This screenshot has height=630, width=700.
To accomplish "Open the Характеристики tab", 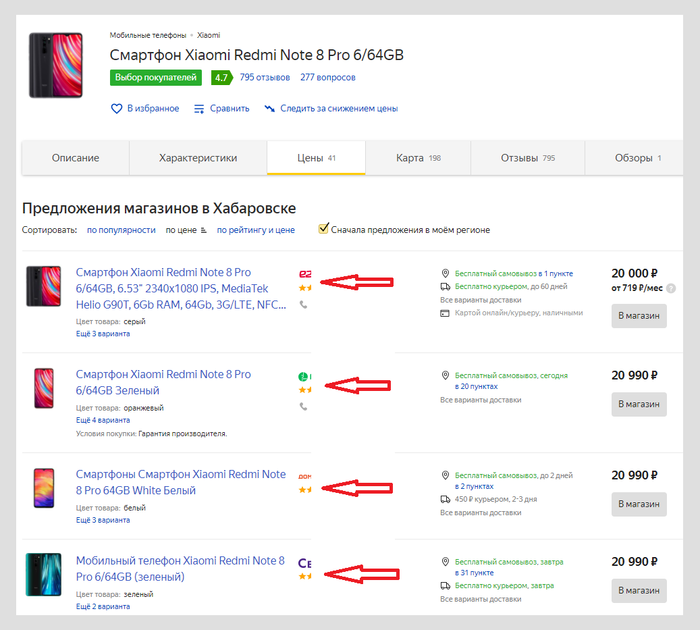I will tap(198, 158).
